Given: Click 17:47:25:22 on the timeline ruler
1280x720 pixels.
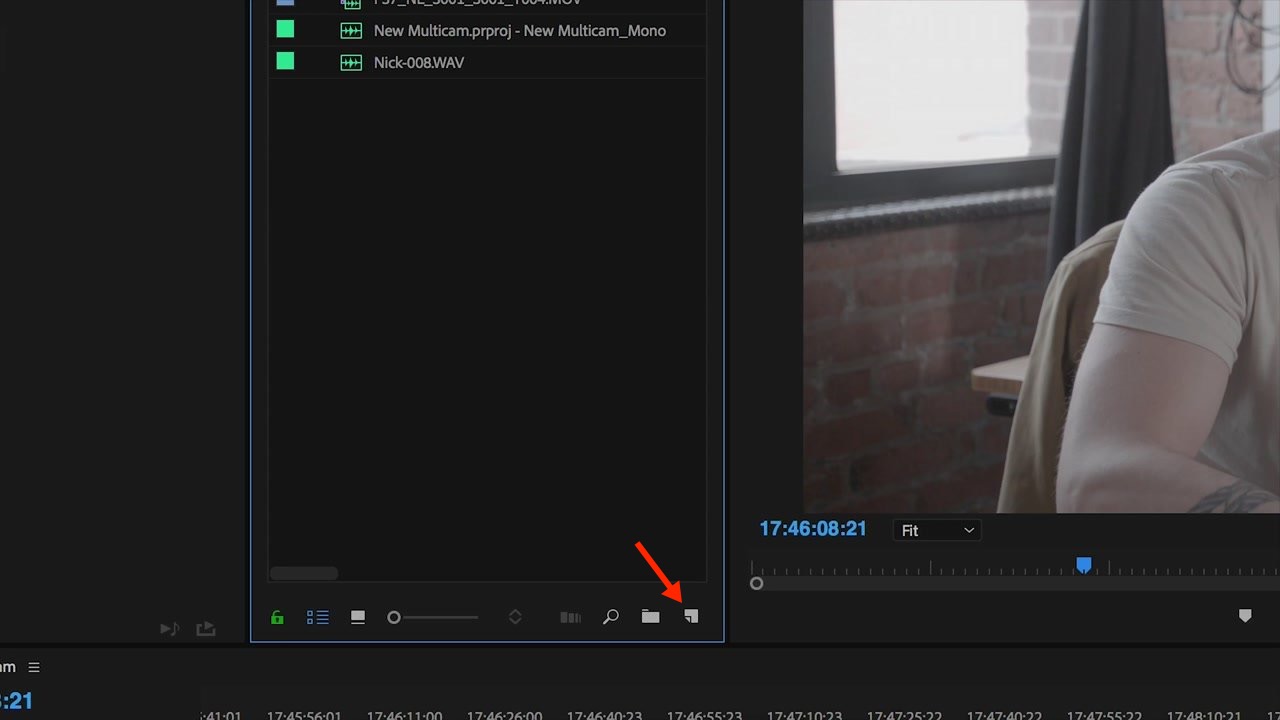Looking at the screenshot, I should pyautogui.click(x=904, y=716).
